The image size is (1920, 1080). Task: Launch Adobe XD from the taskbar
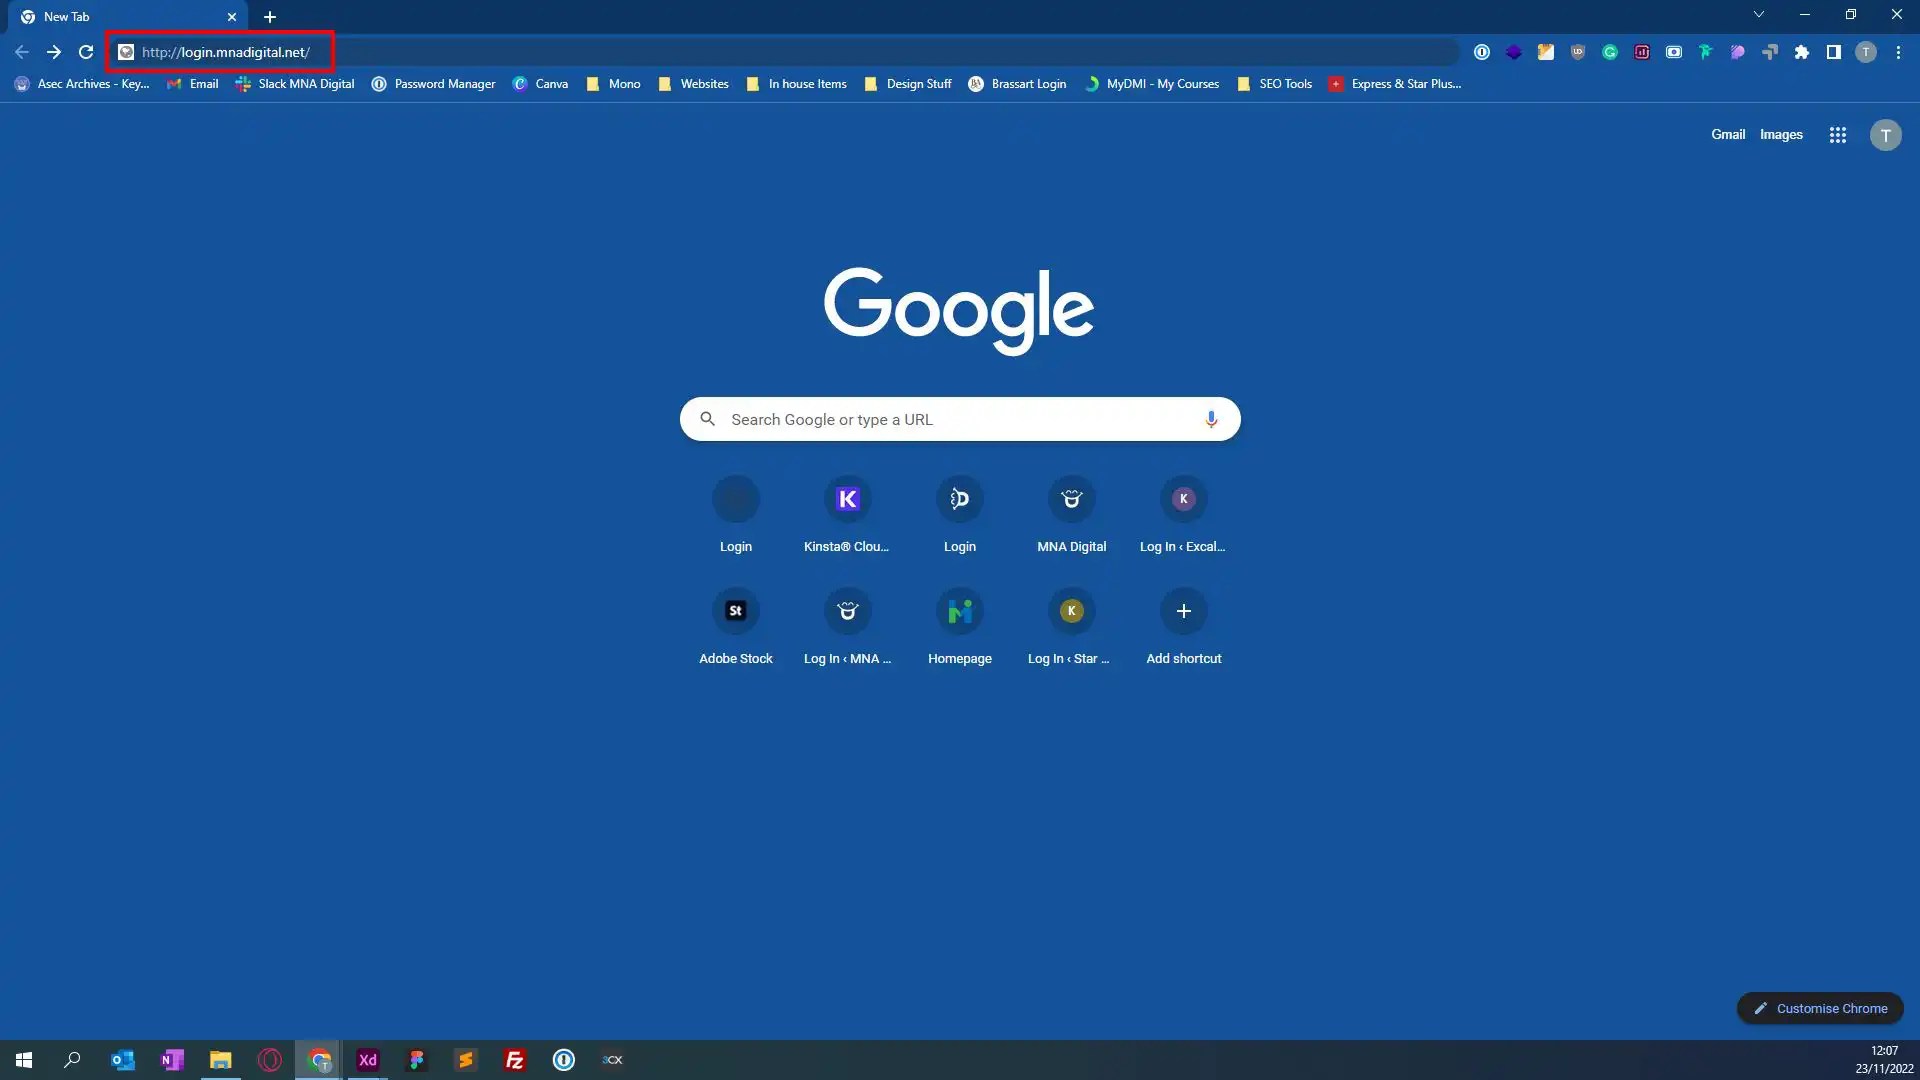[x=368, y=1060]
